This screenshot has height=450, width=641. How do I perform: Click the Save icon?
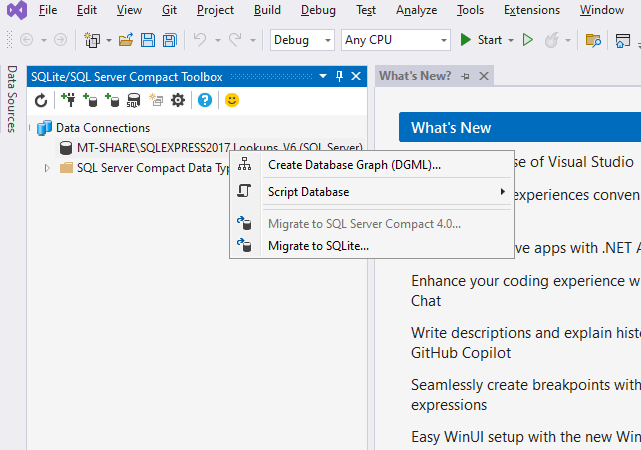[148, 40]
